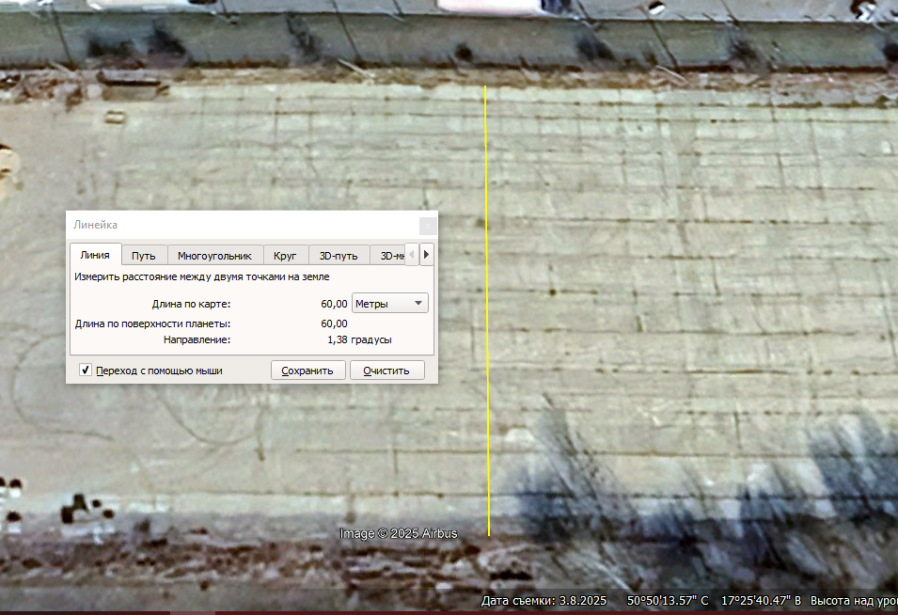Go to the 3D-путь tab
Screen dimensions: 898x615
[x=338, y=255]
